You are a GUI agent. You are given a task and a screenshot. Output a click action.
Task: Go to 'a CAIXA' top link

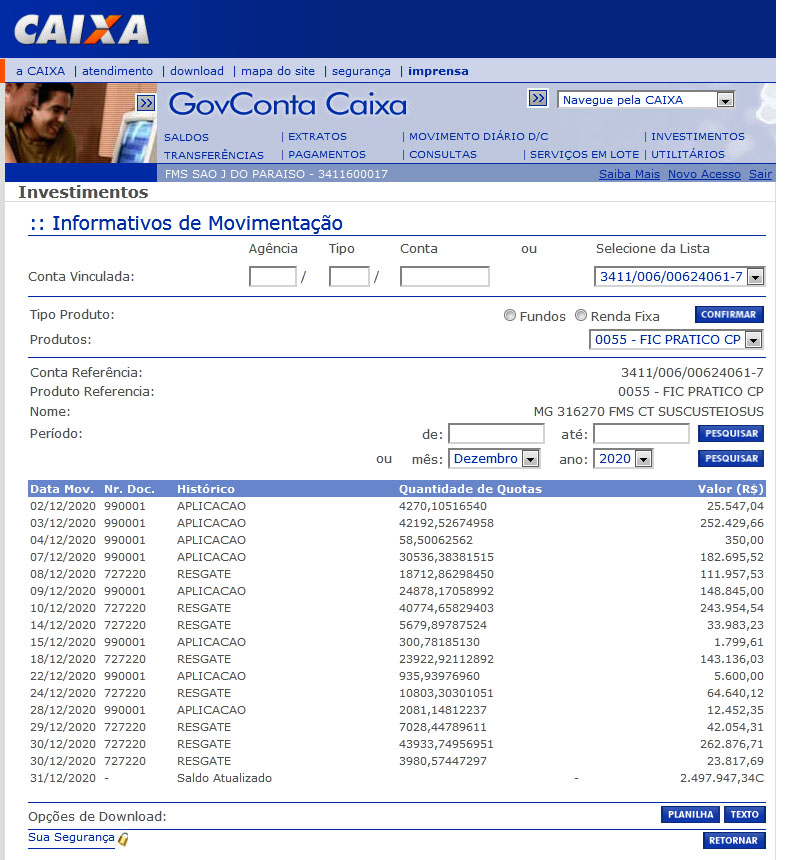(41, 71)
